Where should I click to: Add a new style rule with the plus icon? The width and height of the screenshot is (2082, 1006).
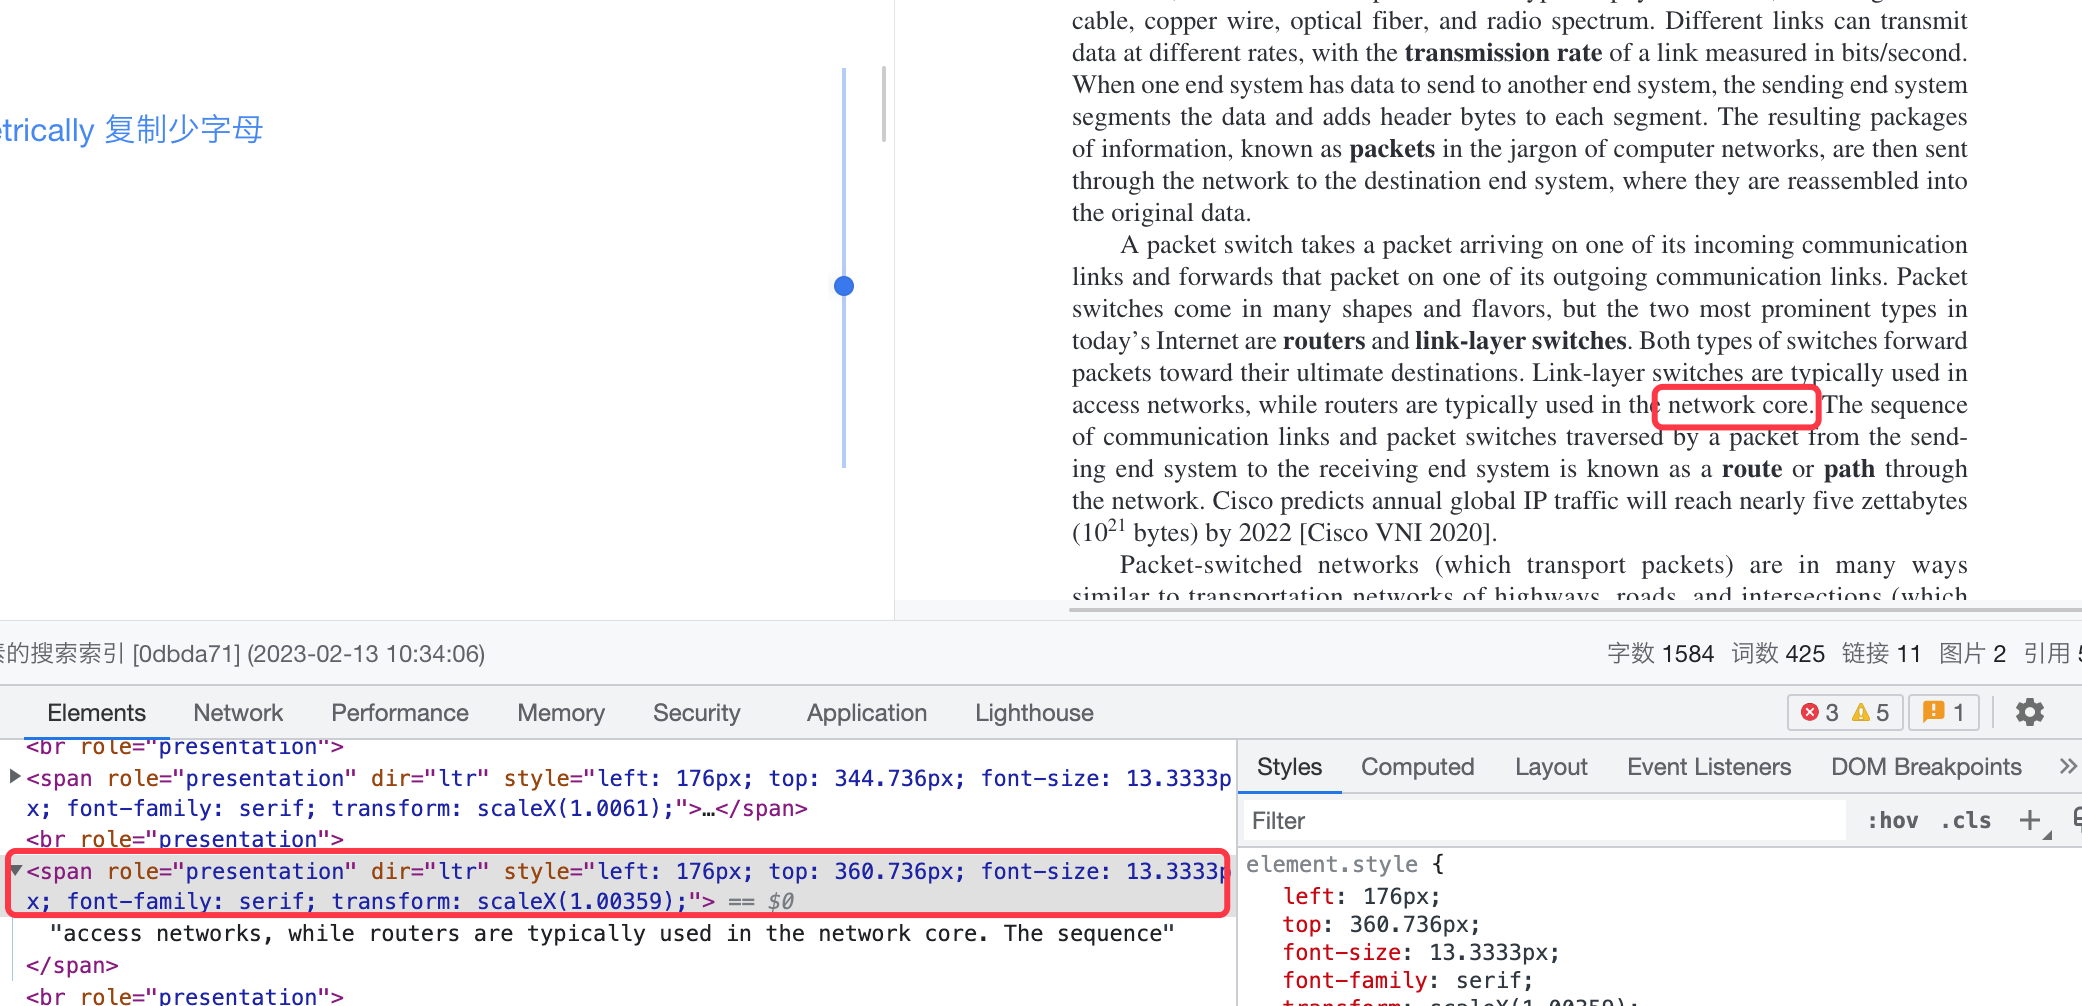2030,820
